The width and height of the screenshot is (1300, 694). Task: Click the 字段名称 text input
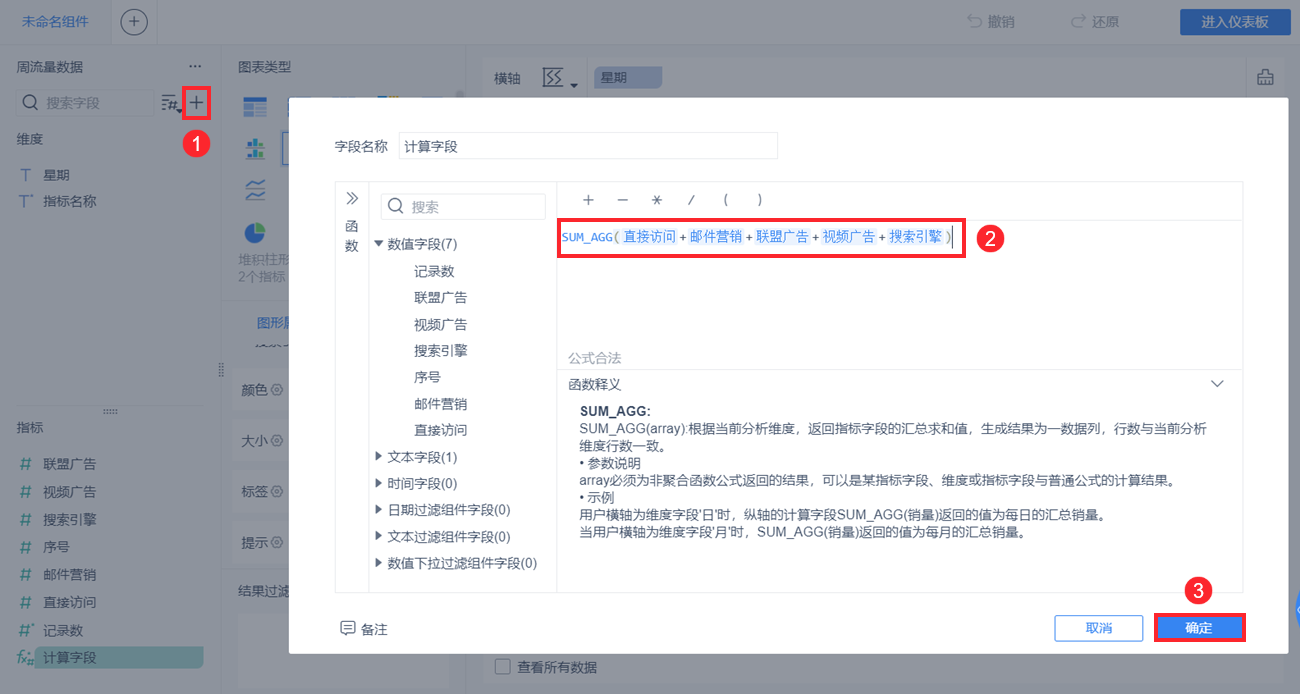588,146
